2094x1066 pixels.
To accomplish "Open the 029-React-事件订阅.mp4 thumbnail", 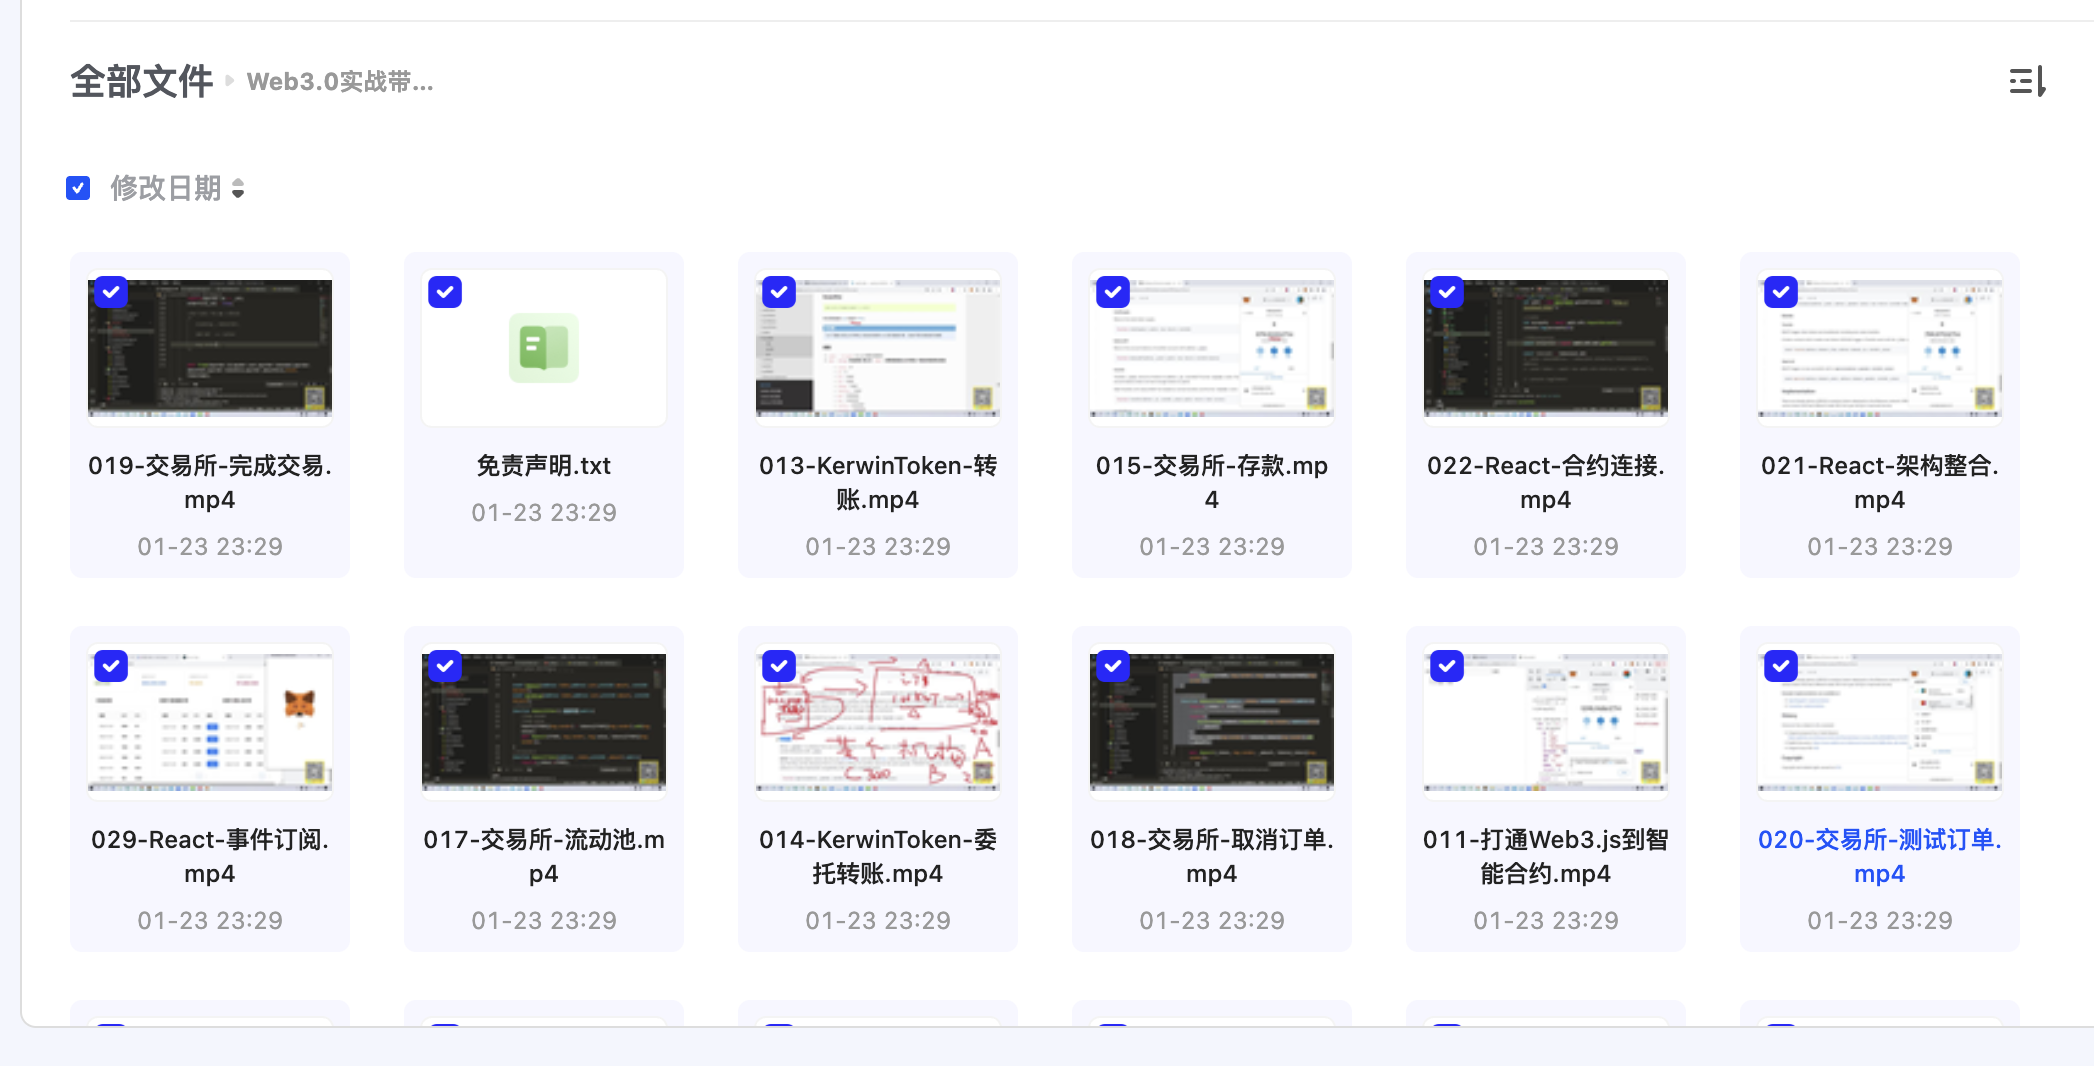I will (x=210, y=722).
